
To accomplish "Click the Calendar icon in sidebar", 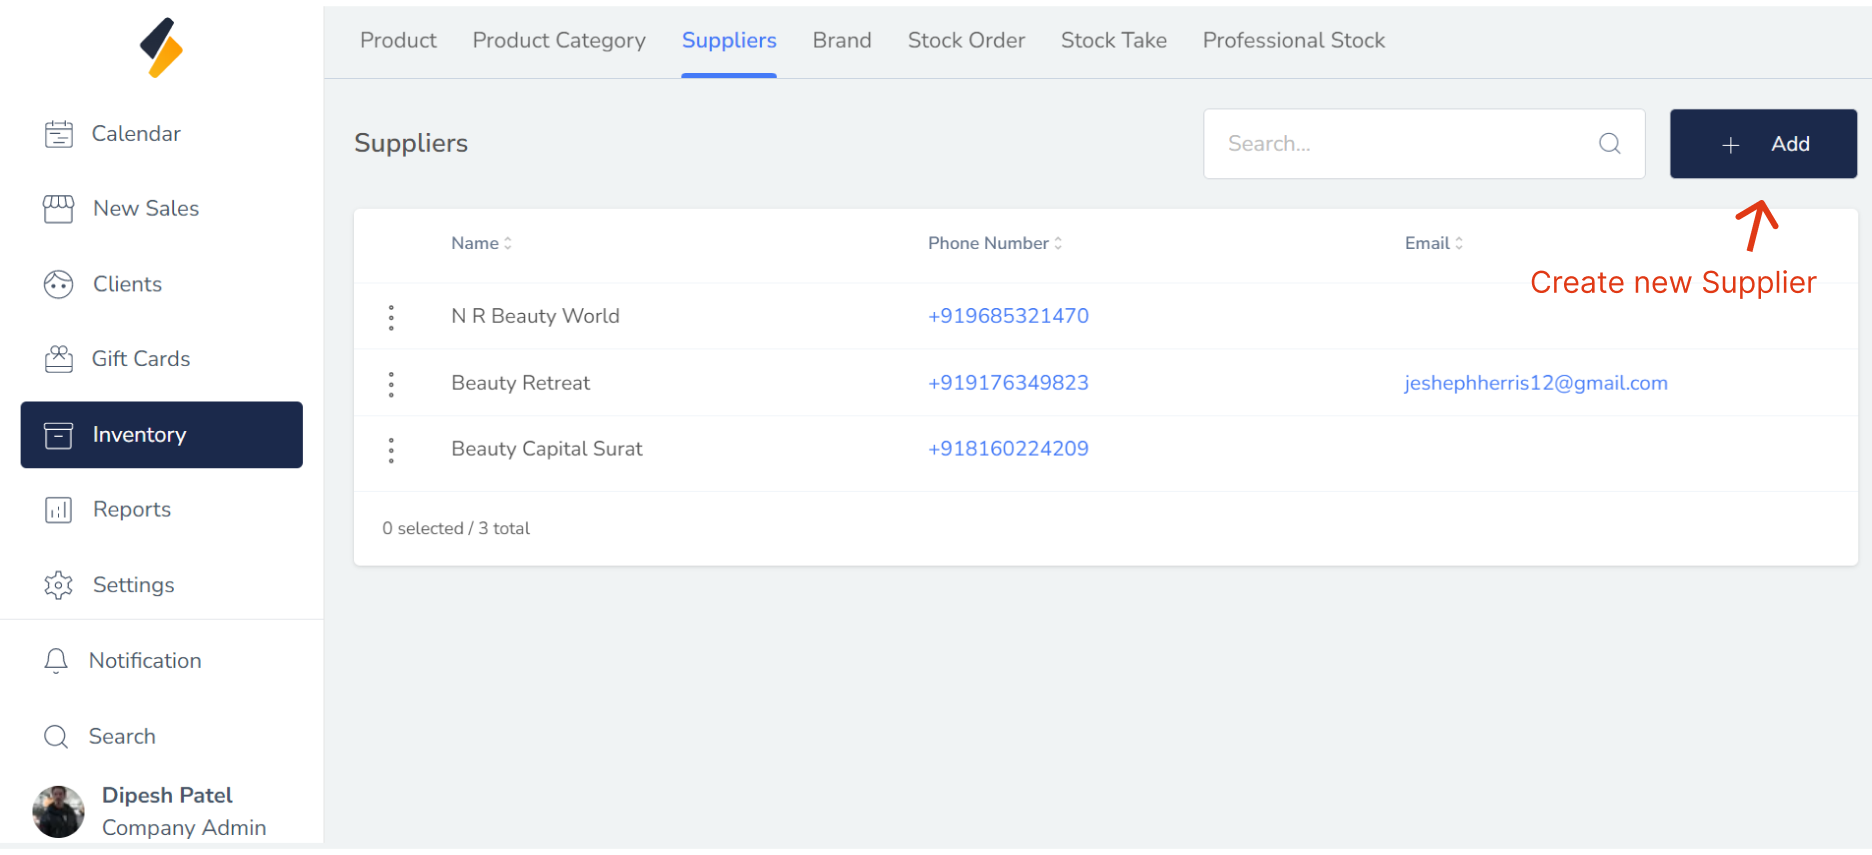I will pyautogui.click(x=59, y=134).
